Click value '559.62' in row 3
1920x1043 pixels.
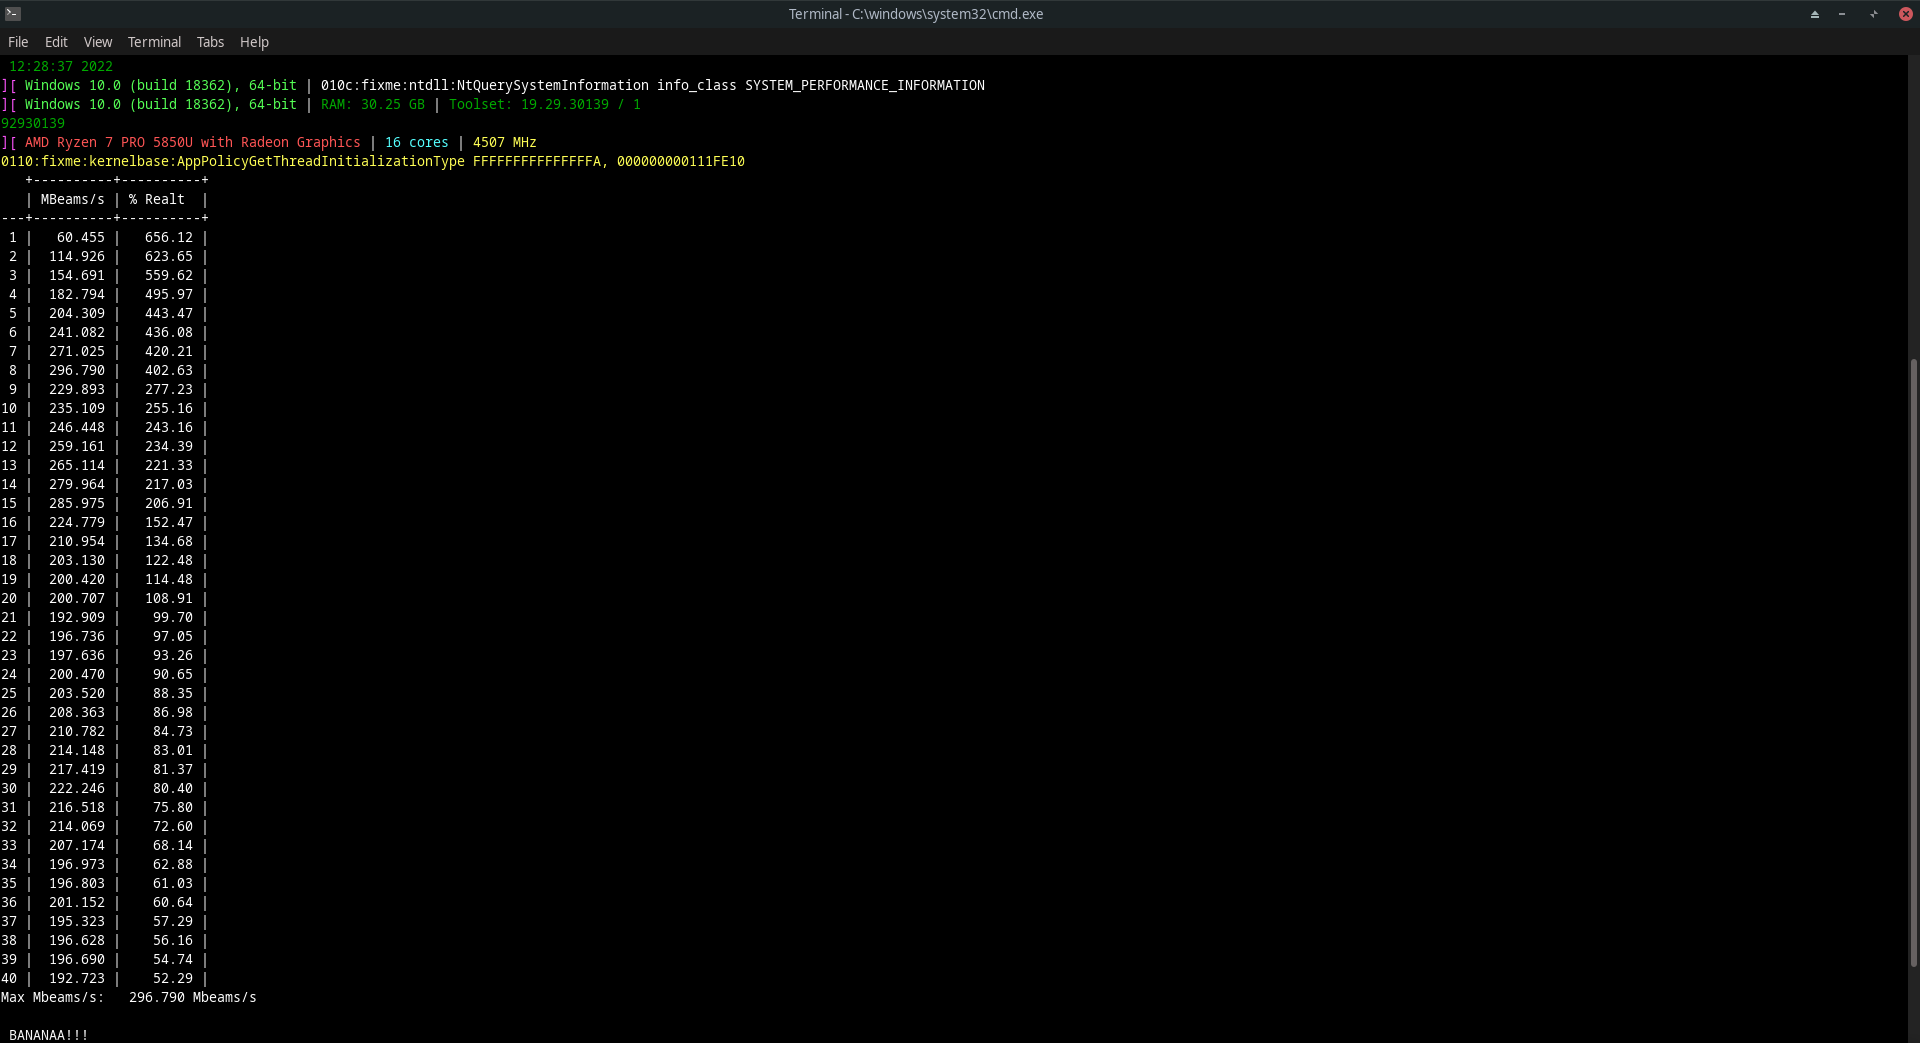click(x=169, y=275)
